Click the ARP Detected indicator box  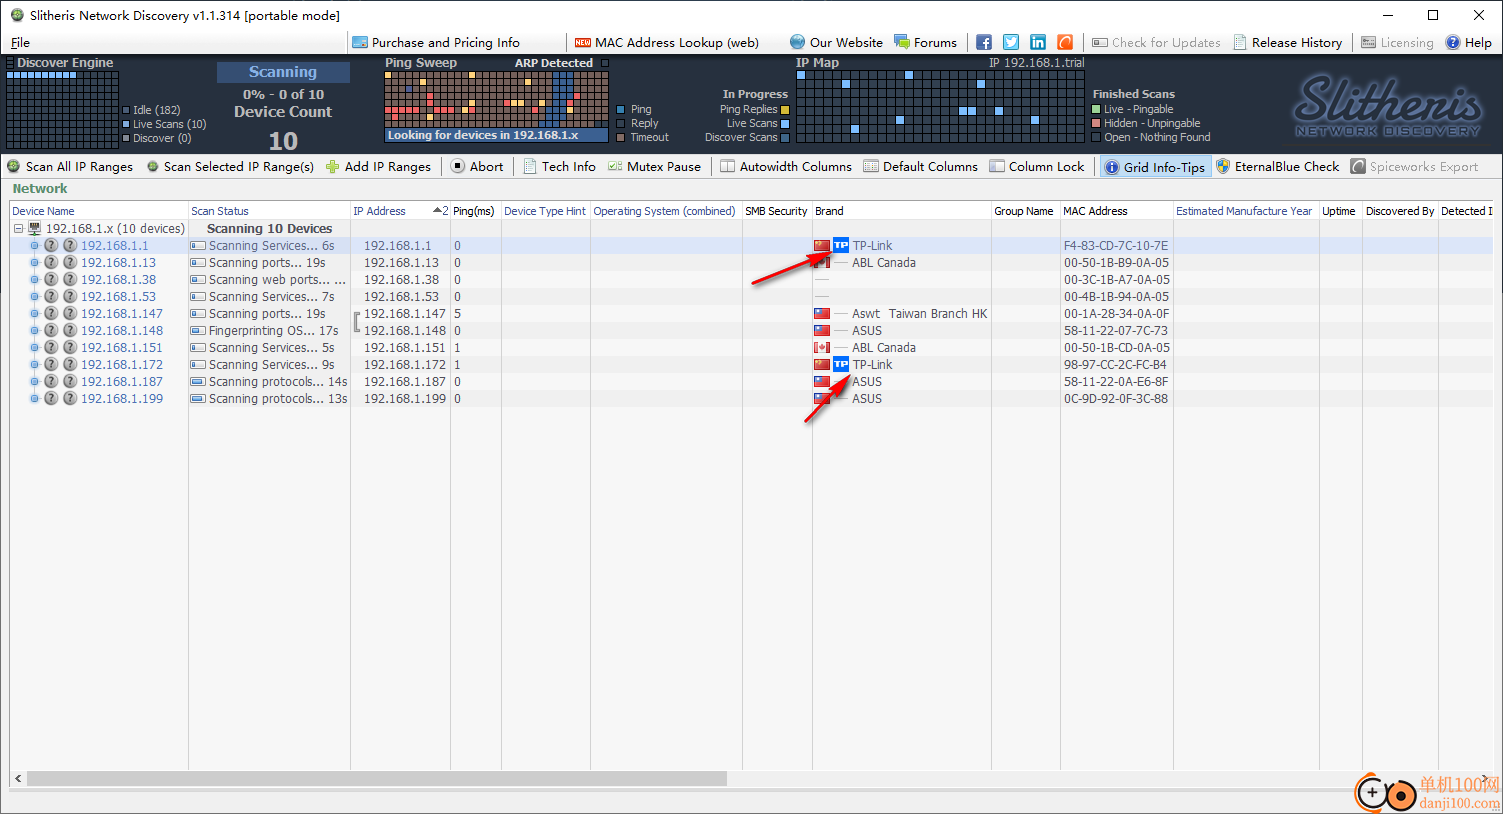(604, 63)
